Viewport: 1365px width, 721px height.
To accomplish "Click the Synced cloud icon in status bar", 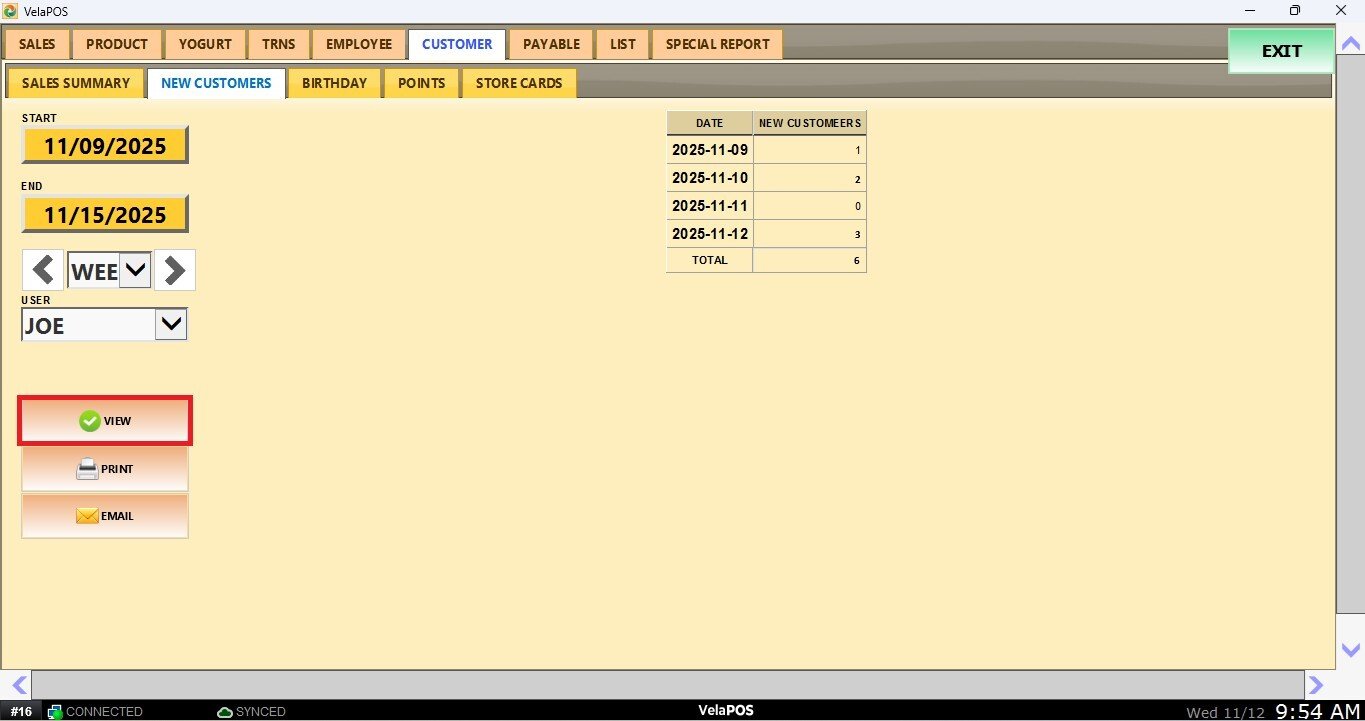I will [x=225, y=712].
